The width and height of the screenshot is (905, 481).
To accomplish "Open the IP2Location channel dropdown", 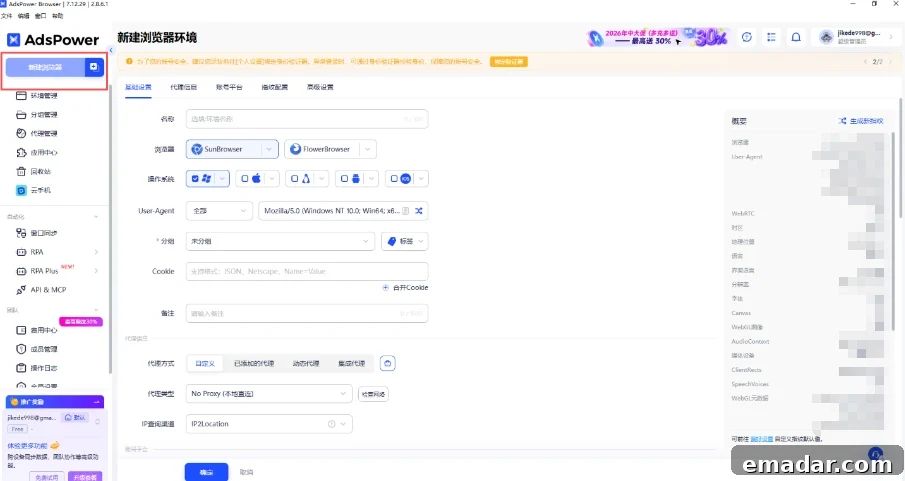I will [x=269, y=424].
